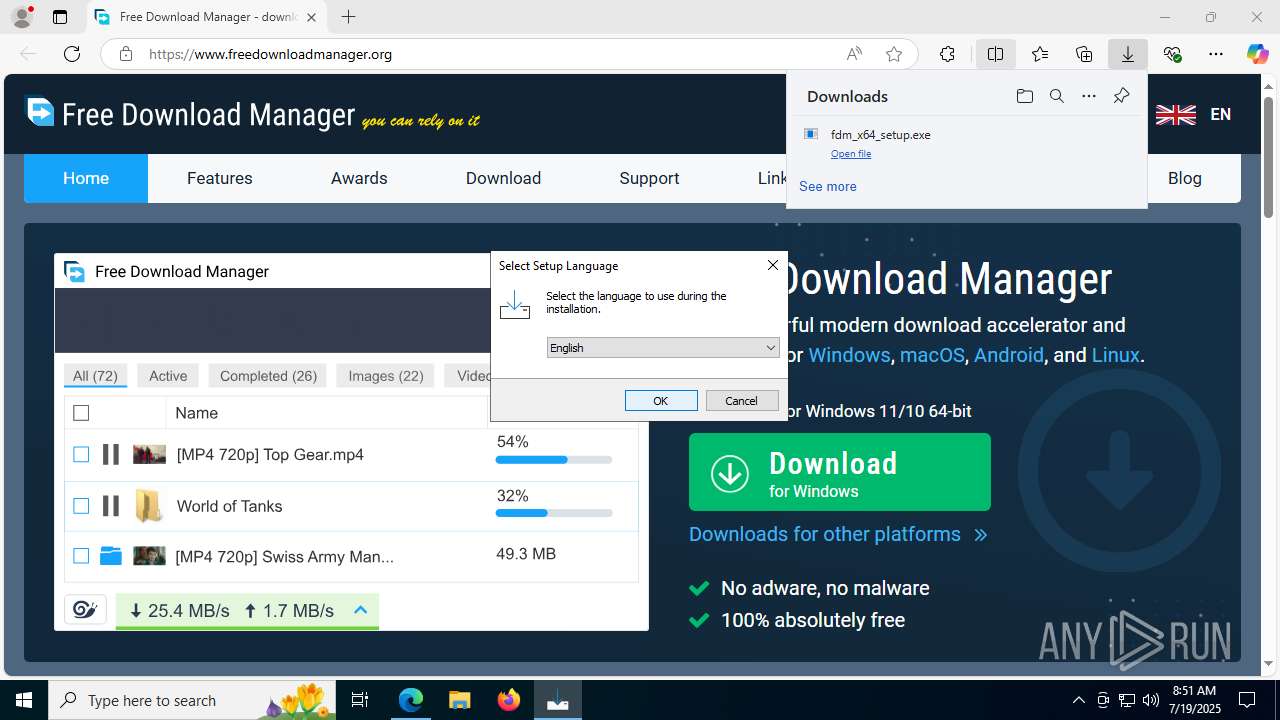Open Browser essentials icon
The image size is (1280, 720).
tap(1172, 54)
